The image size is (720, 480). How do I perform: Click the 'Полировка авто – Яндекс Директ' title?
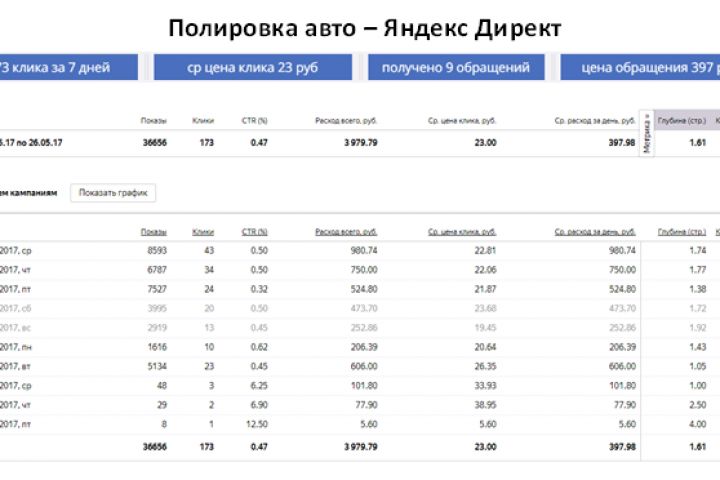tap(364, 27)
